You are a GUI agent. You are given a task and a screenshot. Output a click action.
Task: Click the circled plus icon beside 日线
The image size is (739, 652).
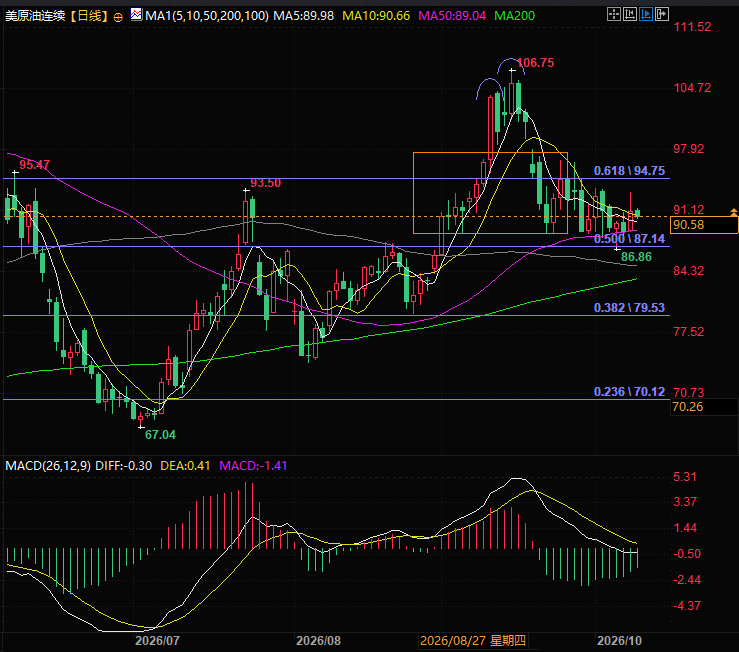(x=118, y=17)
